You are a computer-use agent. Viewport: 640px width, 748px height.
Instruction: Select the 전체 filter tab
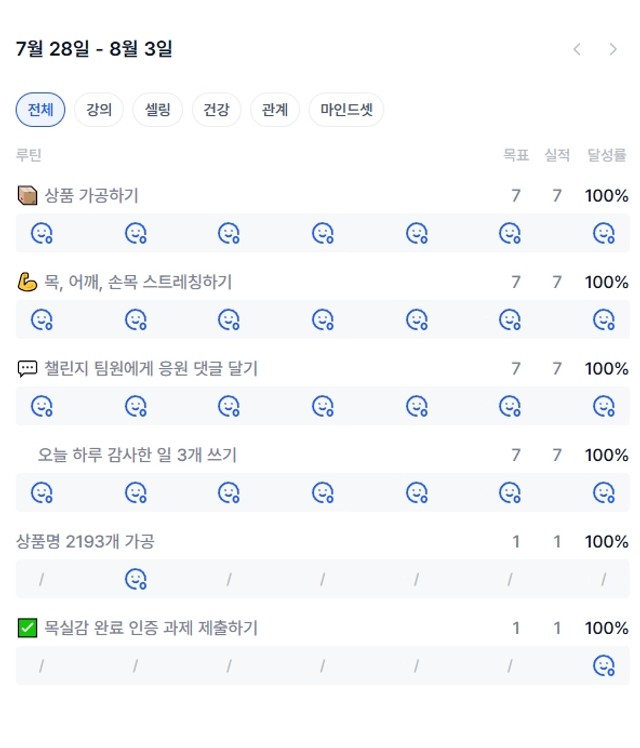click(41, 110)
